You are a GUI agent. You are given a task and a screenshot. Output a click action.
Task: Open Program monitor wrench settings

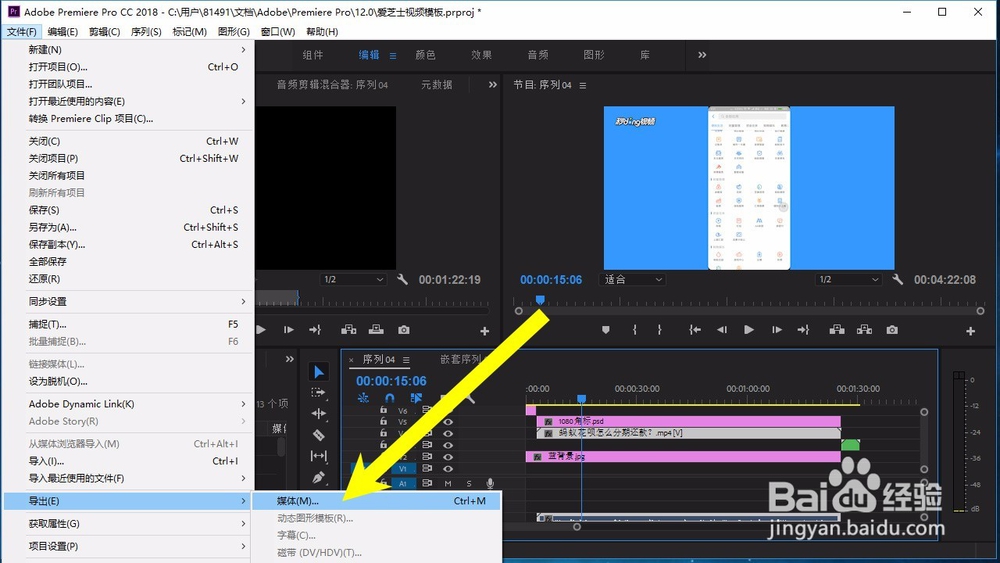tap(898, 279)
